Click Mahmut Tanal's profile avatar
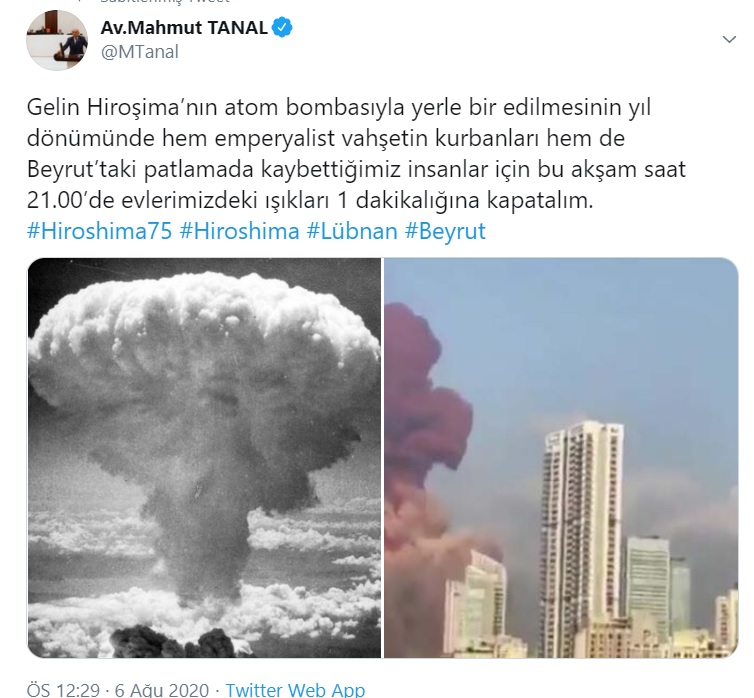 [57, 40]
